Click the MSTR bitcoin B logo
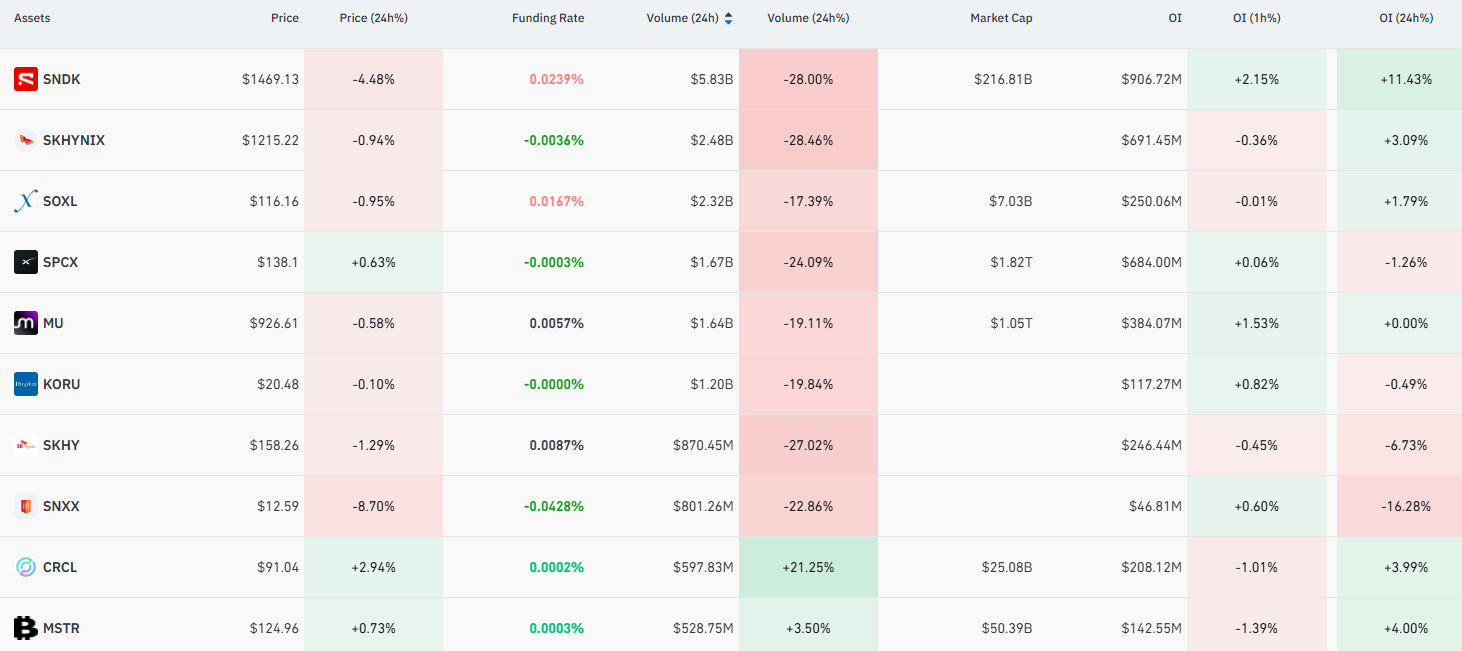 [x=26, y=628]
